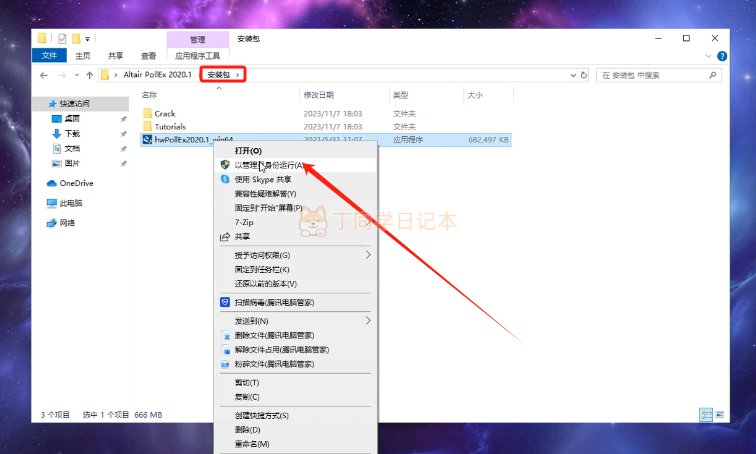The width and height of the screenshot is (756, 454).
Task: Click the hwPollEx2020.1 installer file icon
Action: (147, 140)
